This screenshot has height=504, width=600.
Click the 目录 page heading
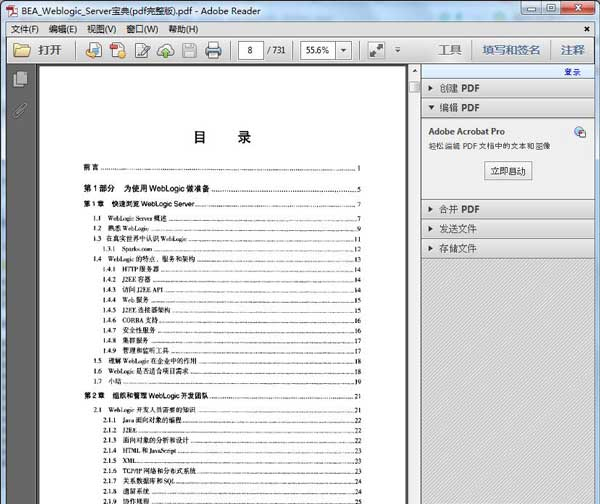click(222, 137)
